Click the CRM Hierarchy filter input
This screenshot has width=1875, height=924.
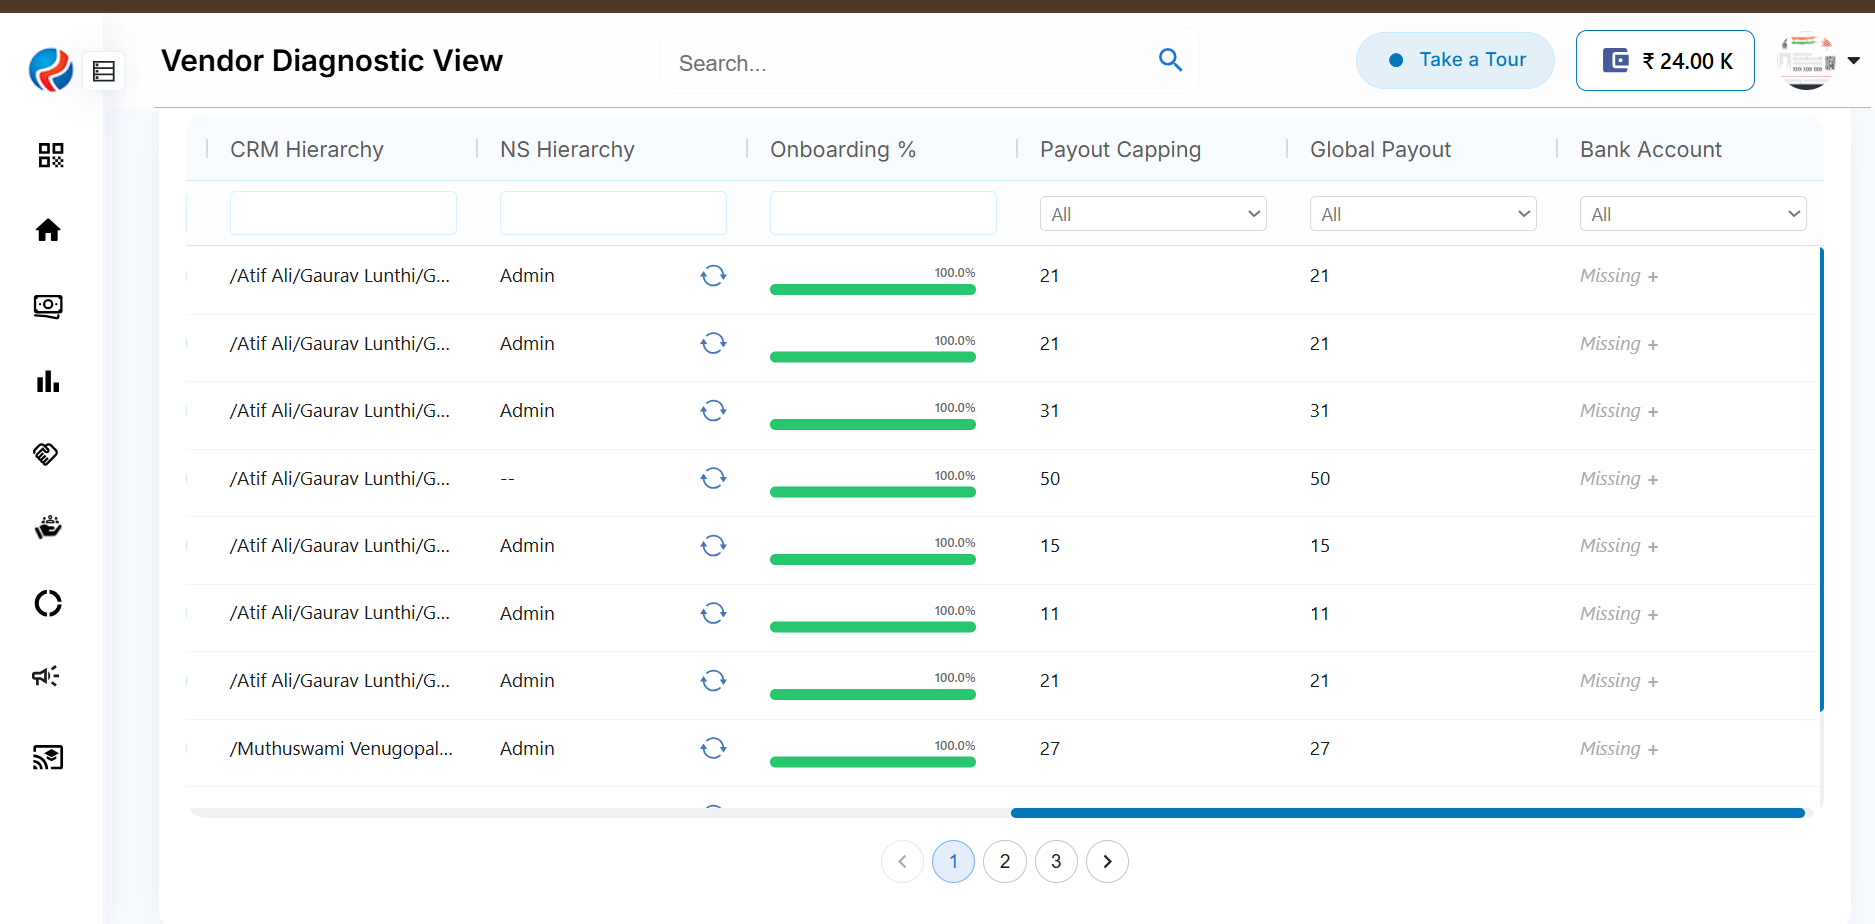343,213
